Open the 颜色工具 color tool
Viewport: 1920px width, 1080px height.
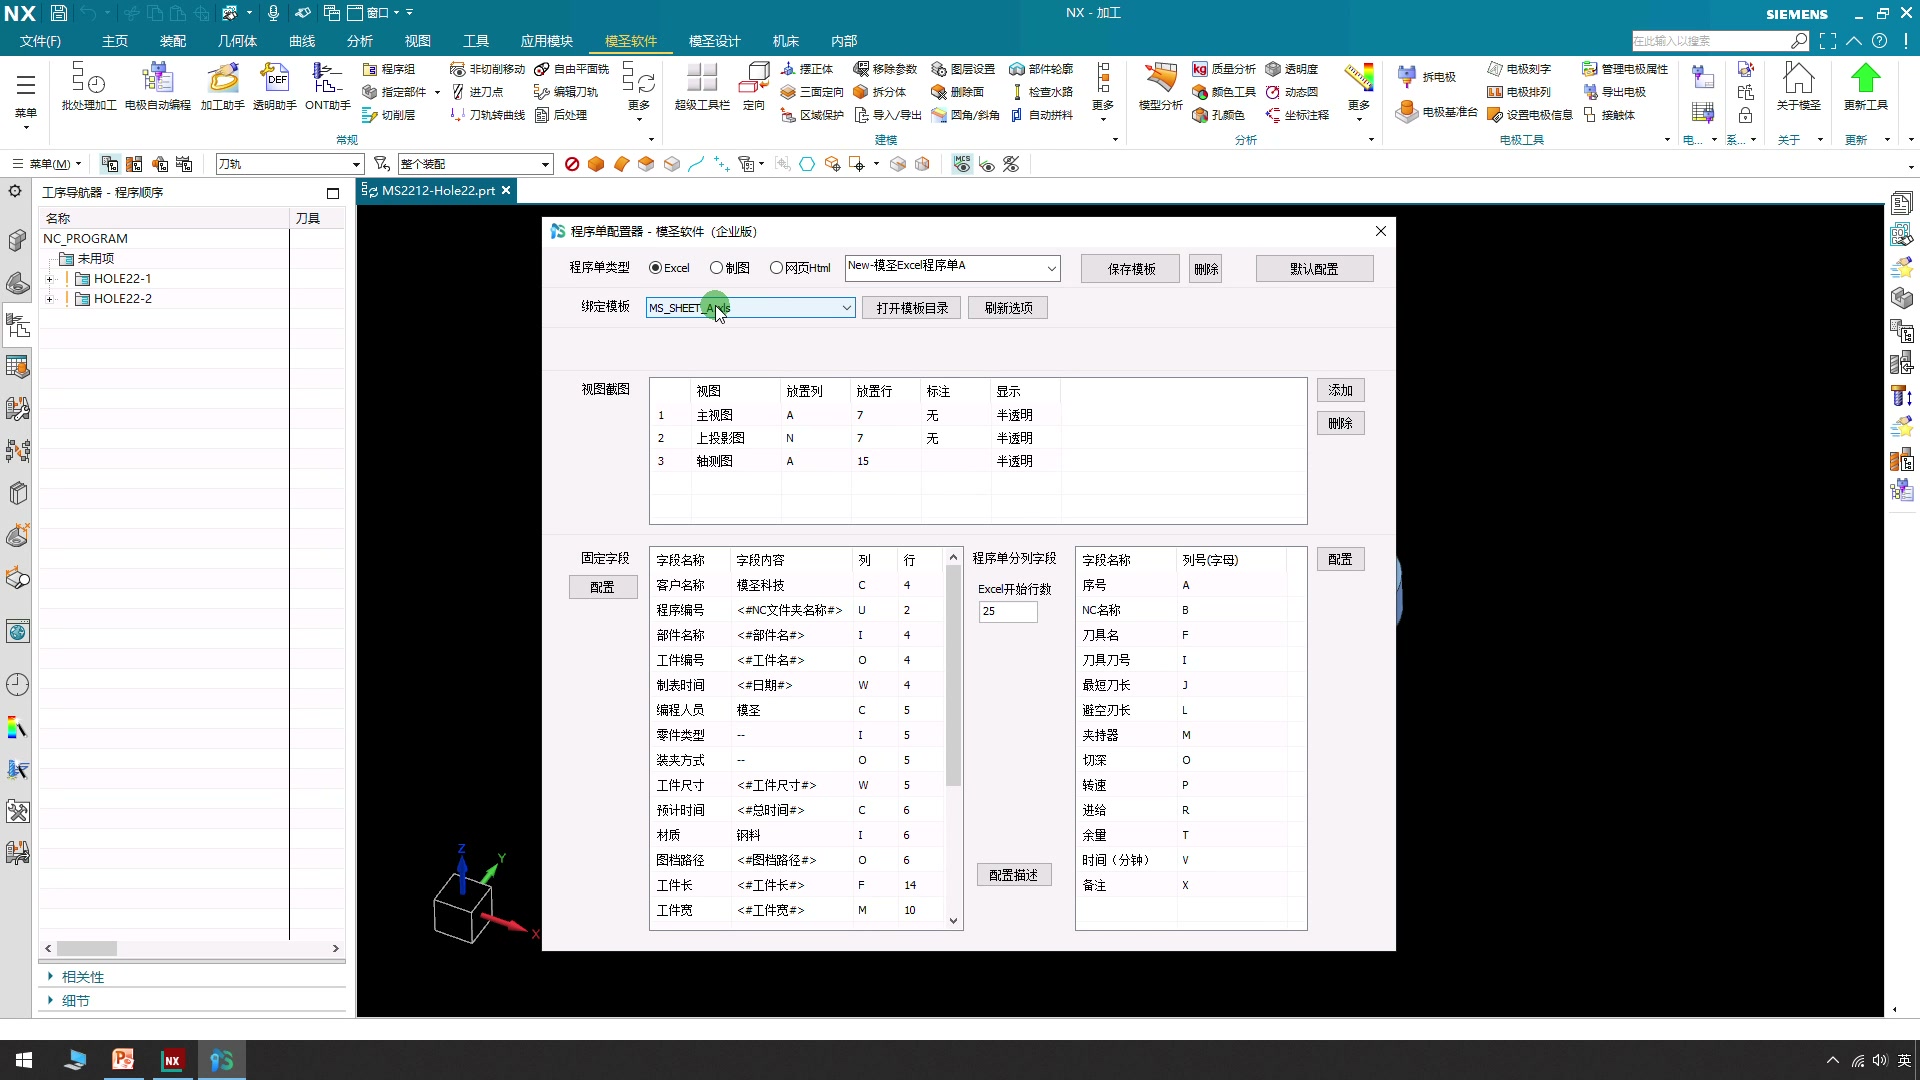[1224, 92]
